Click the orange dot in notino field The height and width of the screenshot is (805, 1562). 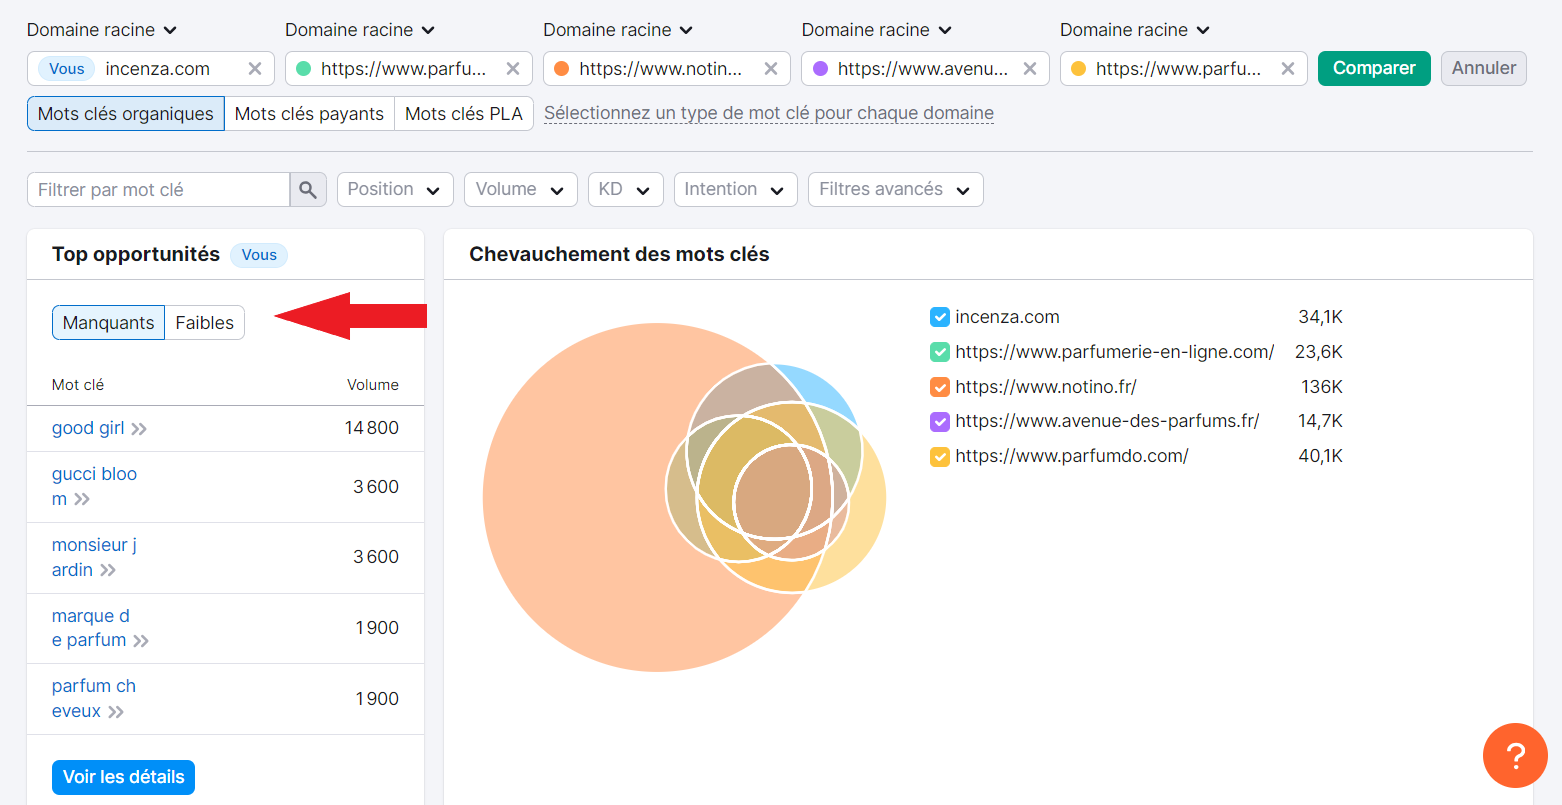point(562,69)
